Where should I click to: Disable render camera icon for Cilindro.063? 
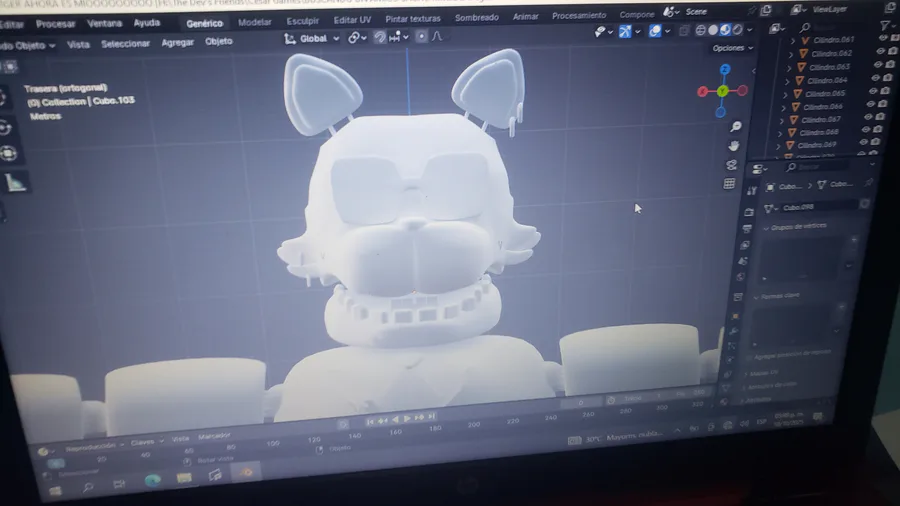pos(890,64)
